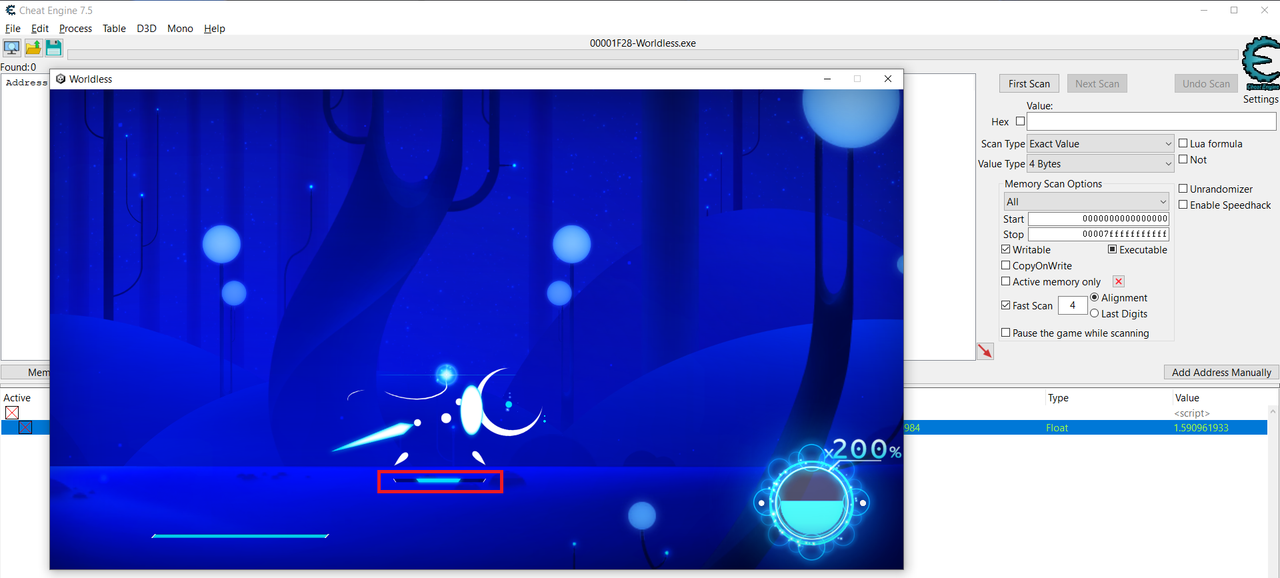Click the Type column header
Viewport: 1280px width, 578px height.
point(1058,398)
